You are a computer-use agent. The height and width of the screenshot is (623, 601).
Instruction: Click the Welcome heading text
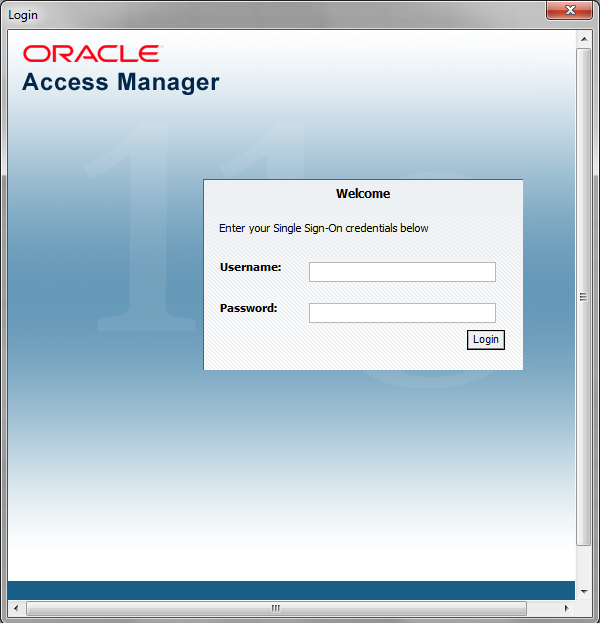pyautogui.click(x=363, y=193)
